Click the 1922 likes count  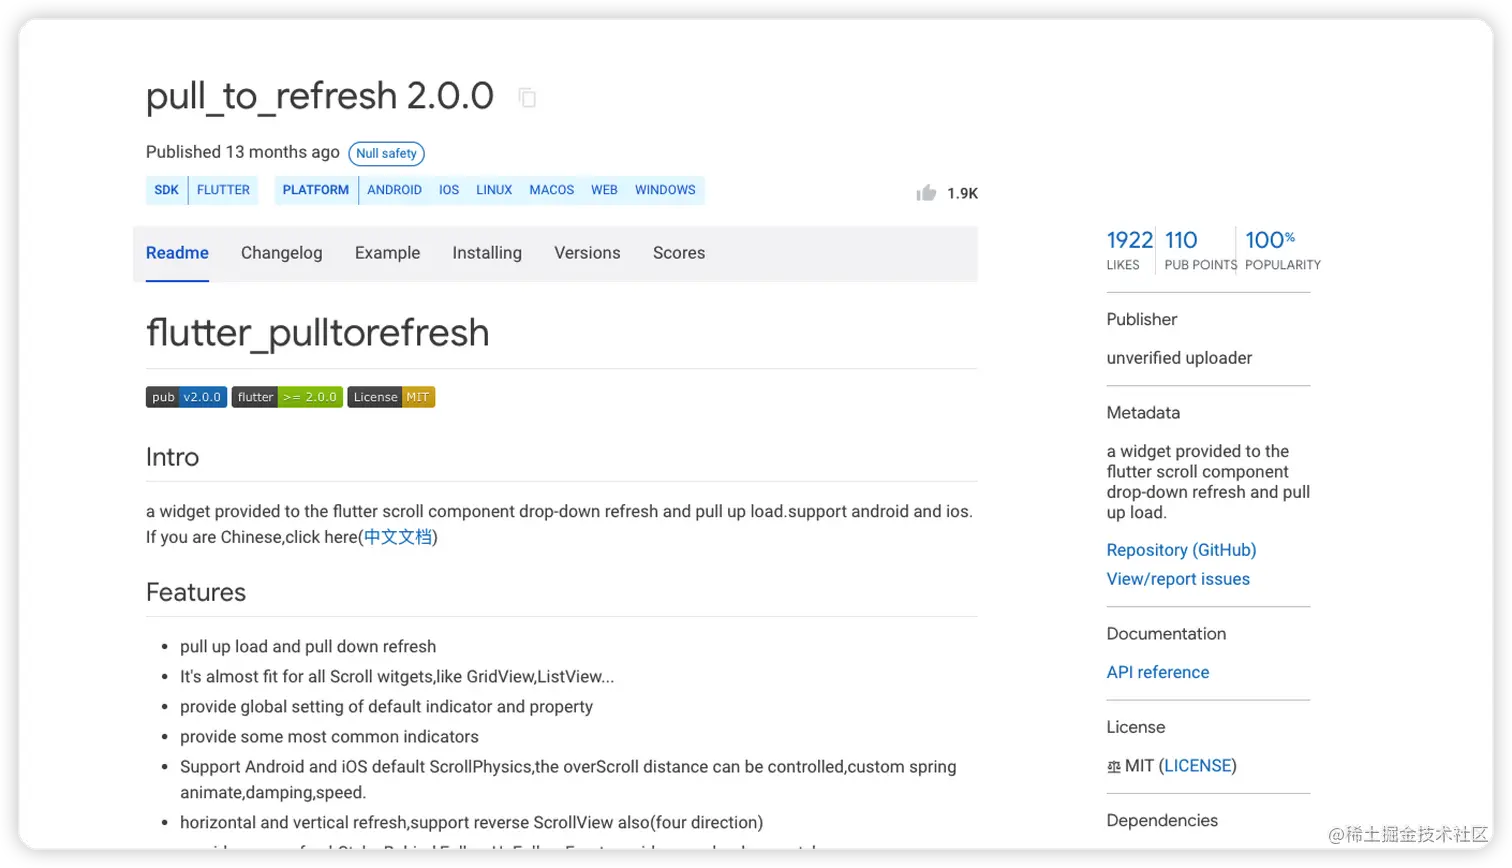coord(1129,240)
